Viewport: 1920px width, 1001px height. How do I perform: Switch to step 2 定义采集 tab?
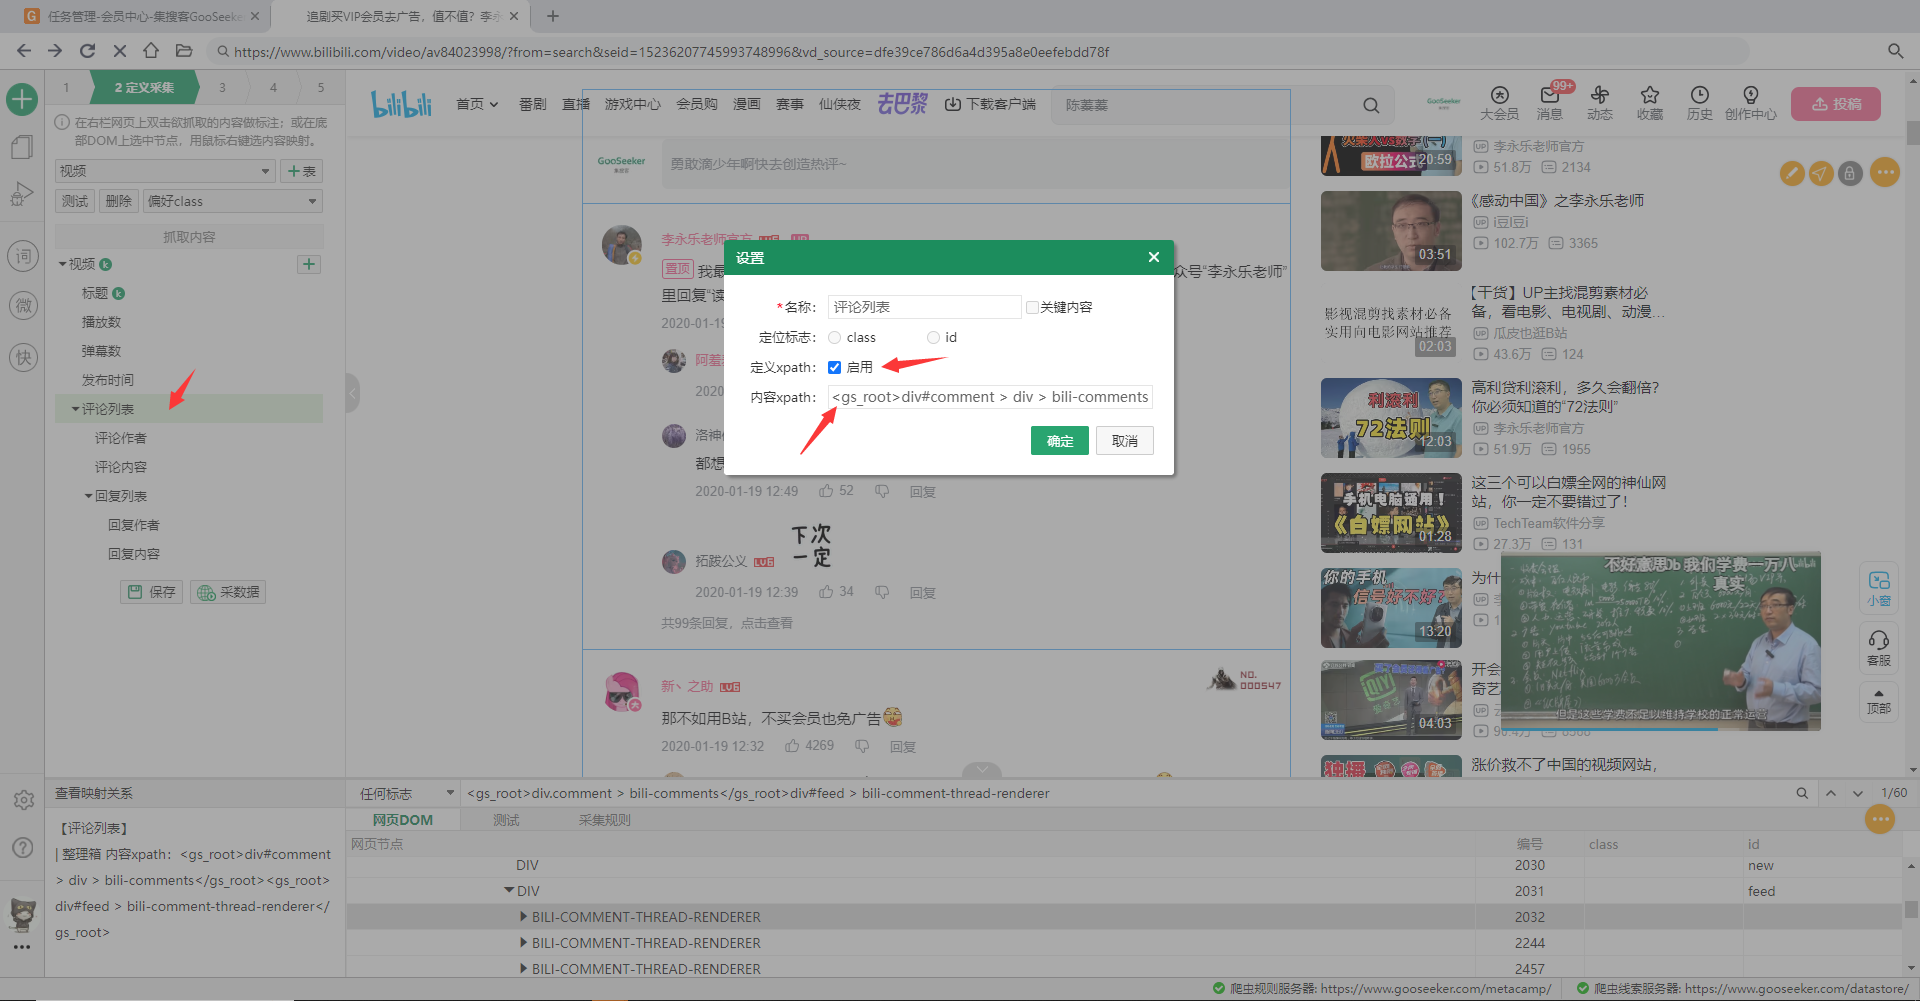[x=144, y=88]
